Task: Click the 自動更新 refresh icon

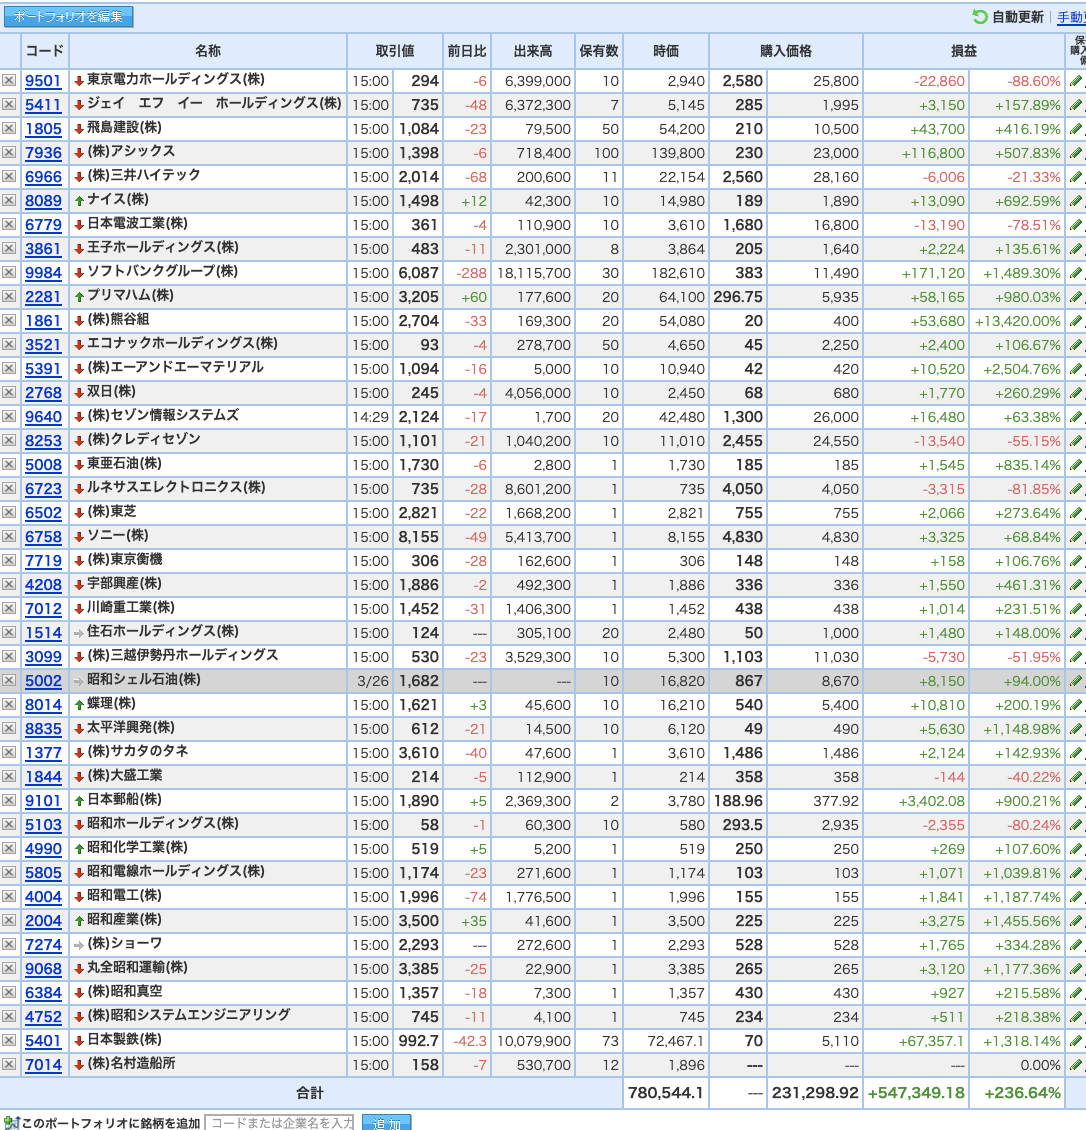Action: (980, 17)
